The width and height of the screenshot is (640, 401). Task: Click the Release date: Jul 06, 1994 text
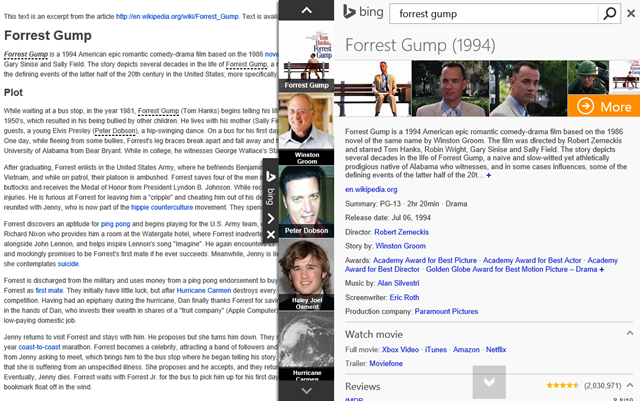(388, 218)
